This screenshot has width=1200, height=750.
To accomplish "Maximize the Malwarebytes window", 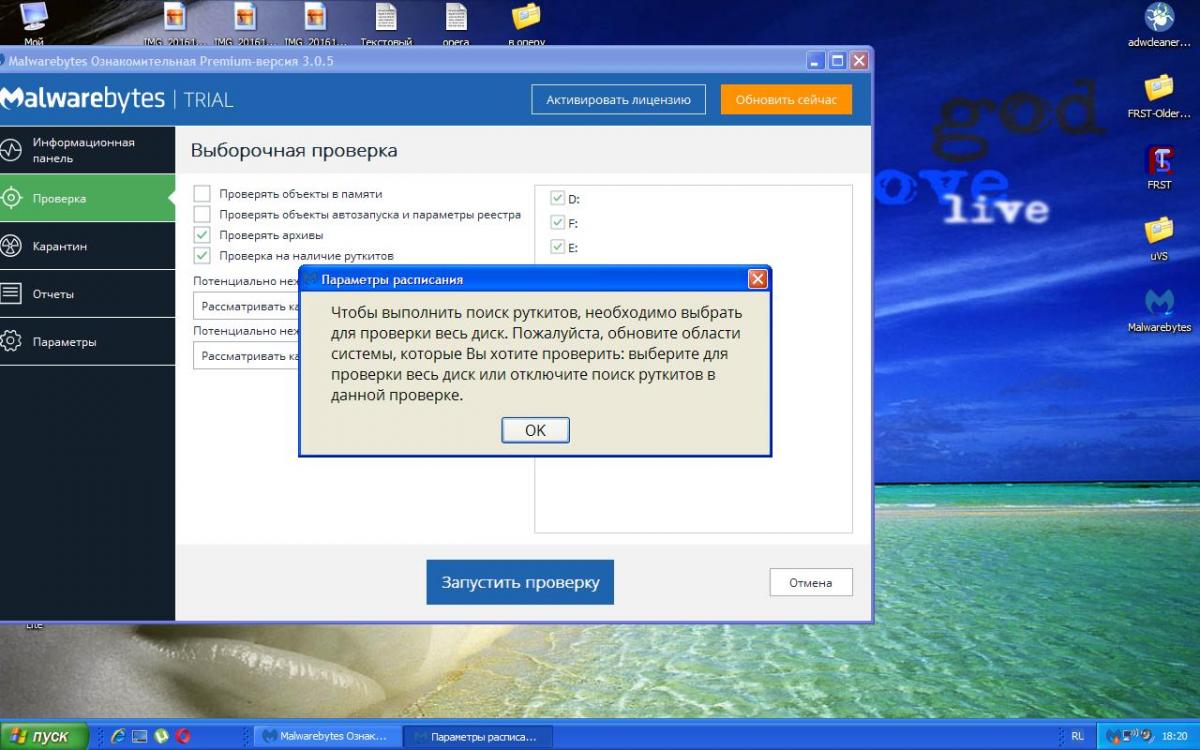I will pos(838,60).
